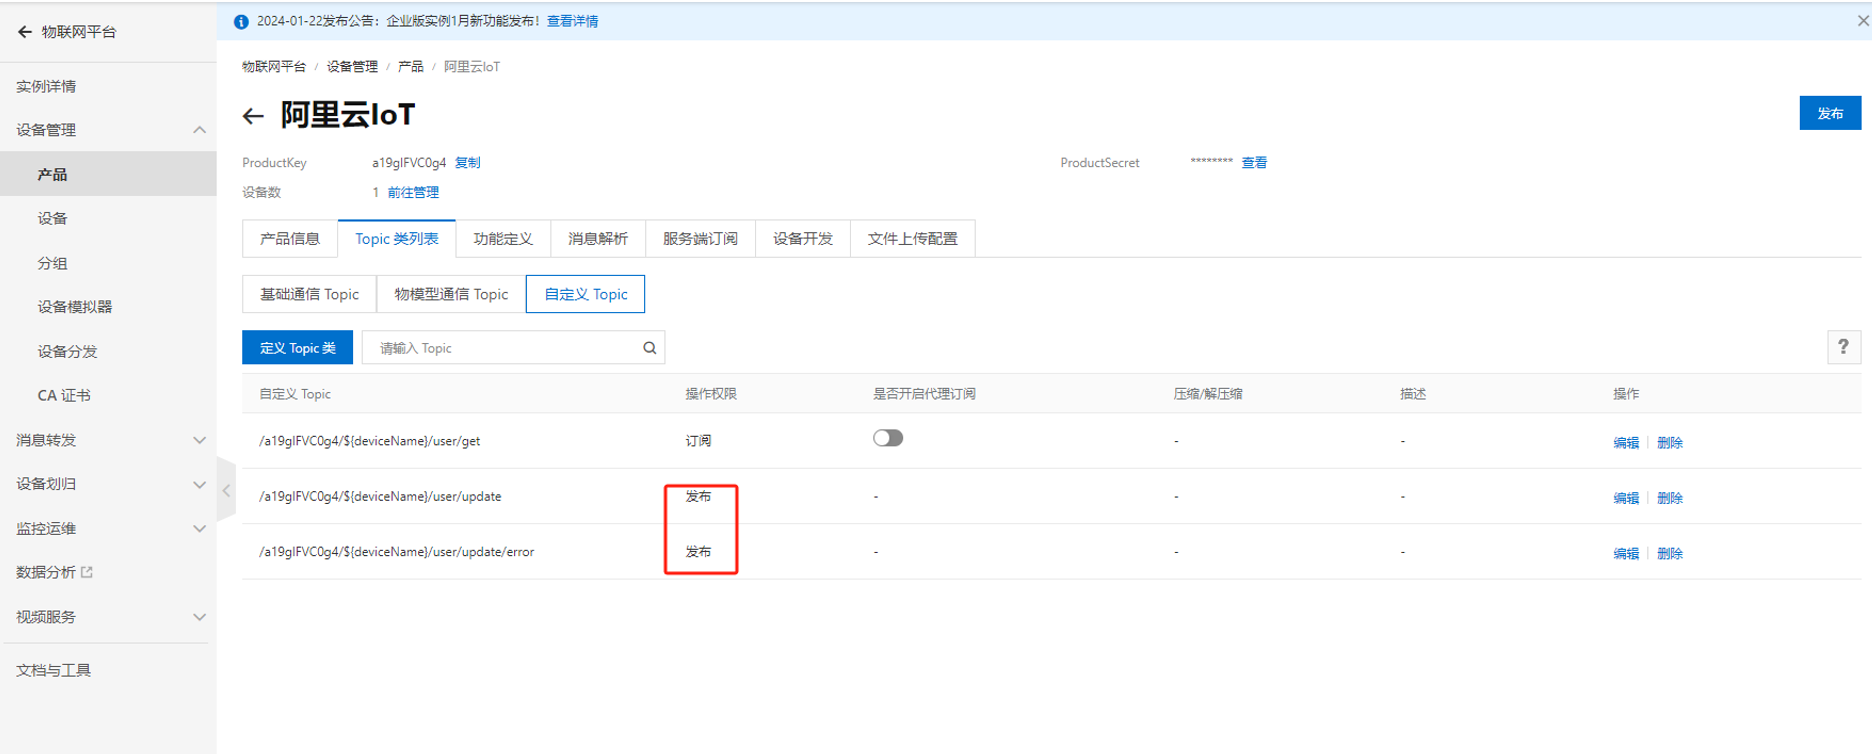Open the question mark help icon
The image size is (1872, 754).
1843,347
